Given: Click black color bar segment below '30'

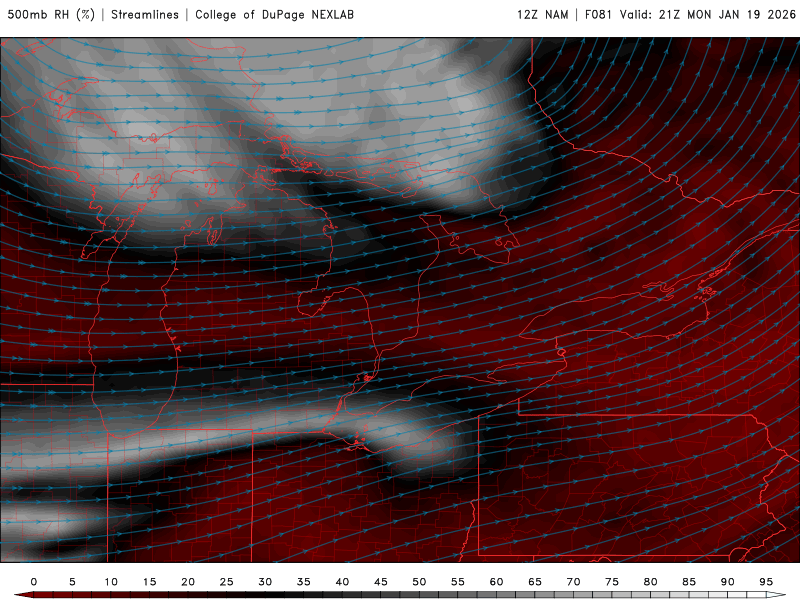Looking at the screenshot, I should 265,596.
